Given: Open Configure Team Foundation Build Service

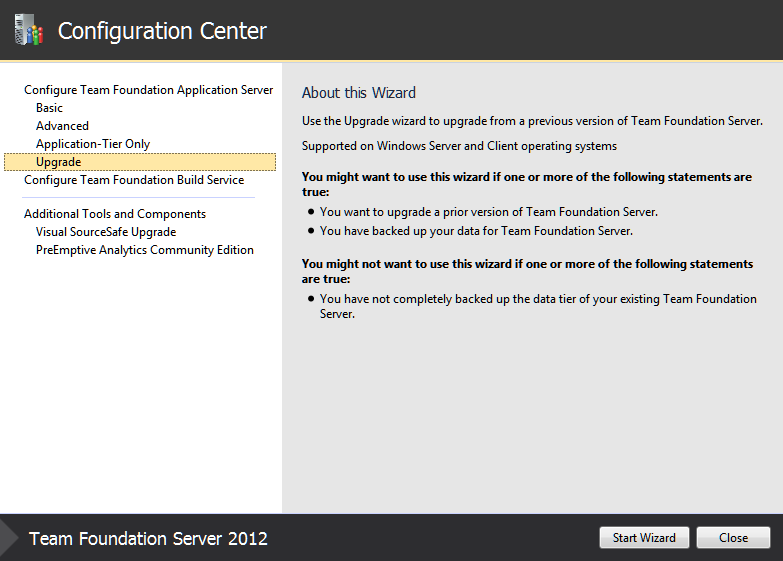Looking at the screenshot, I should click(134, 180).
